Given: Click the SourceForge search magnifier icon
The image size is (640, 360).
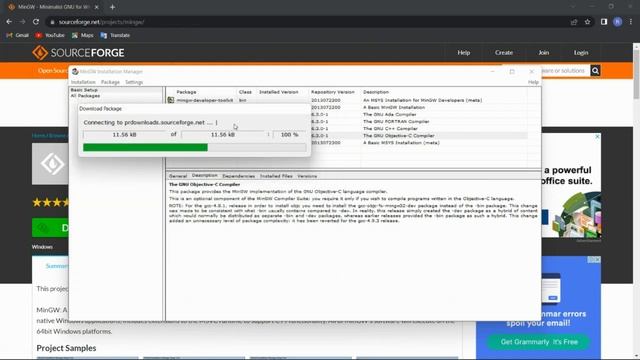Looking at the screenshot, I should tap(595, 71).
